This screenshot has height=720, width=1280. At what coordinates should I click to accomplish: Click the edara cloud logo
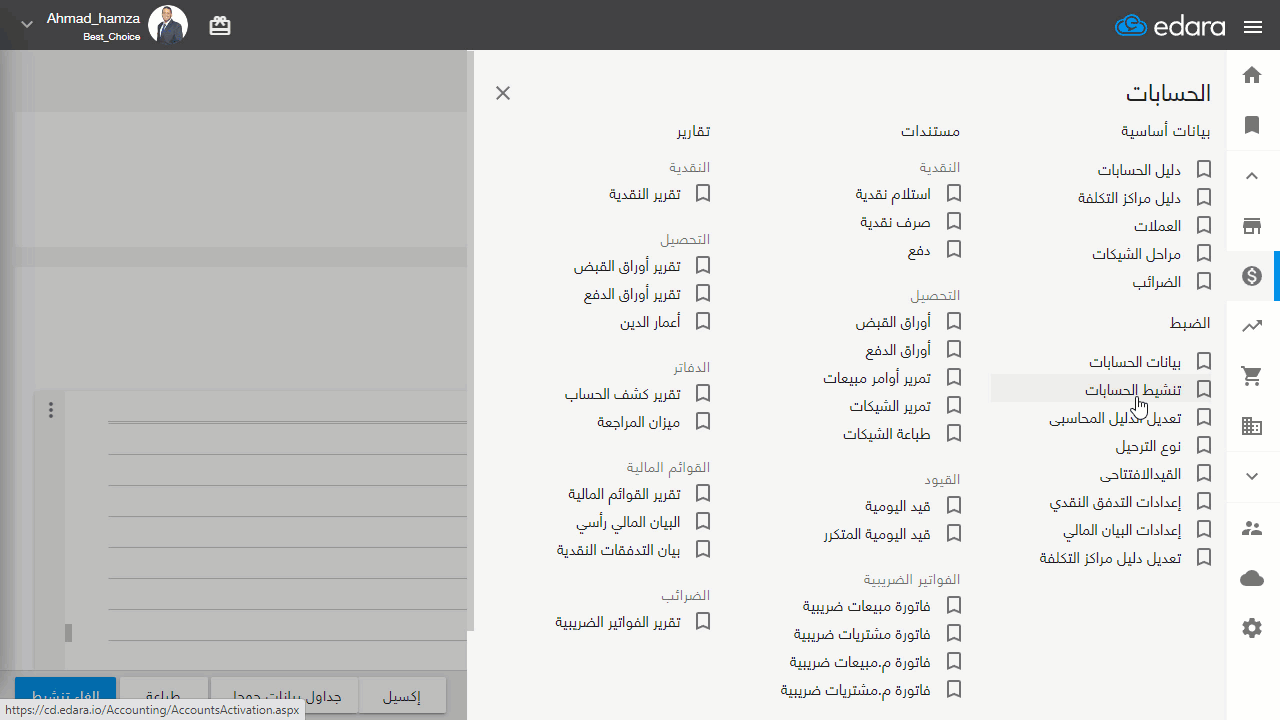pyautogui.click(x=1130, y=26)
